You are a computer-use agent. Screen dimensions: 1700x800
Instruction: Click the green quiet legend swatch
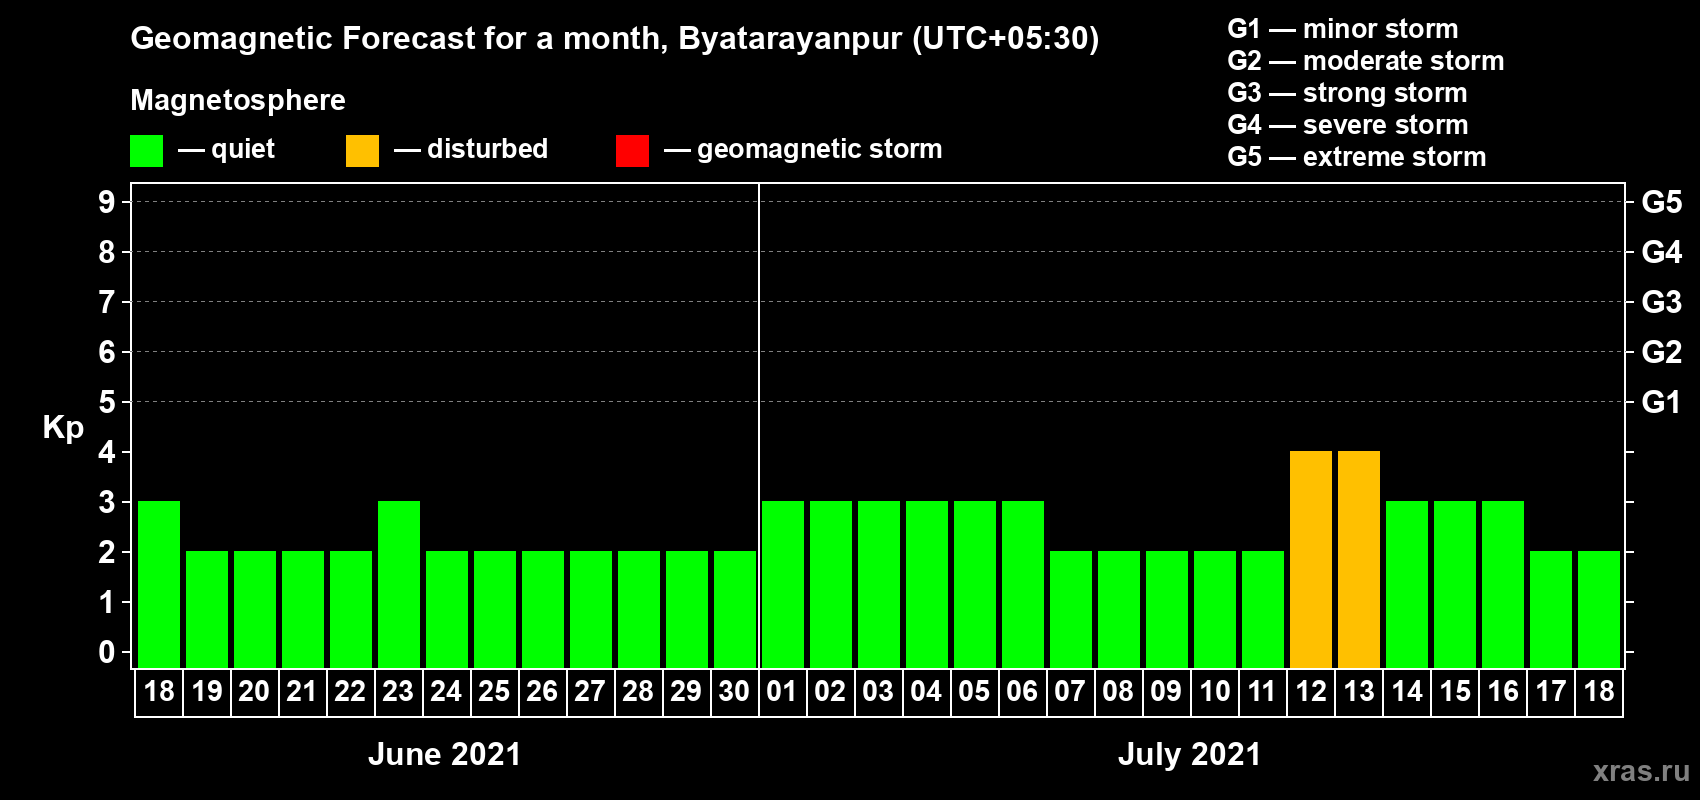146,151
